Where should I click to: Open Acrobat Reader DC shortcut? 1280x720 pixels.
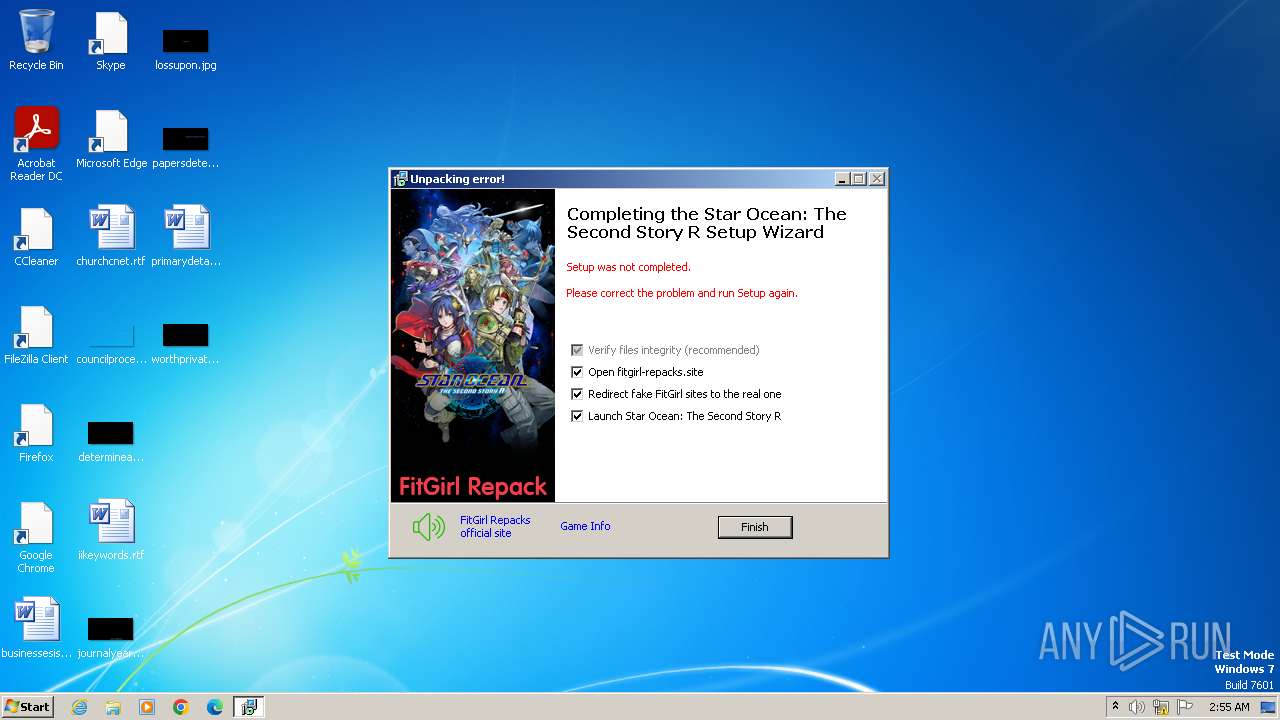[36, 144]
